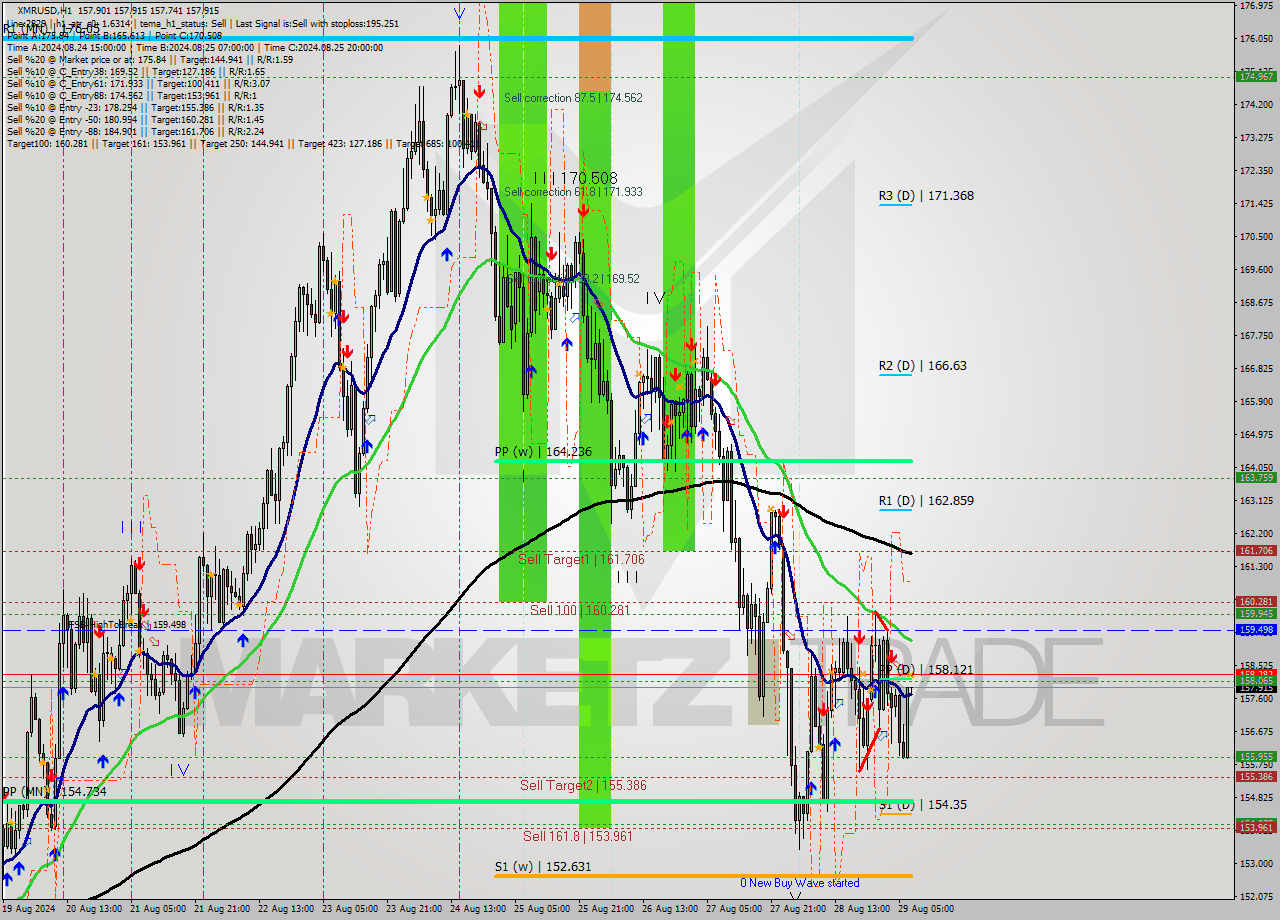Click the 'PP (D) | 158.121' pivot label

(x=926, y=669)
